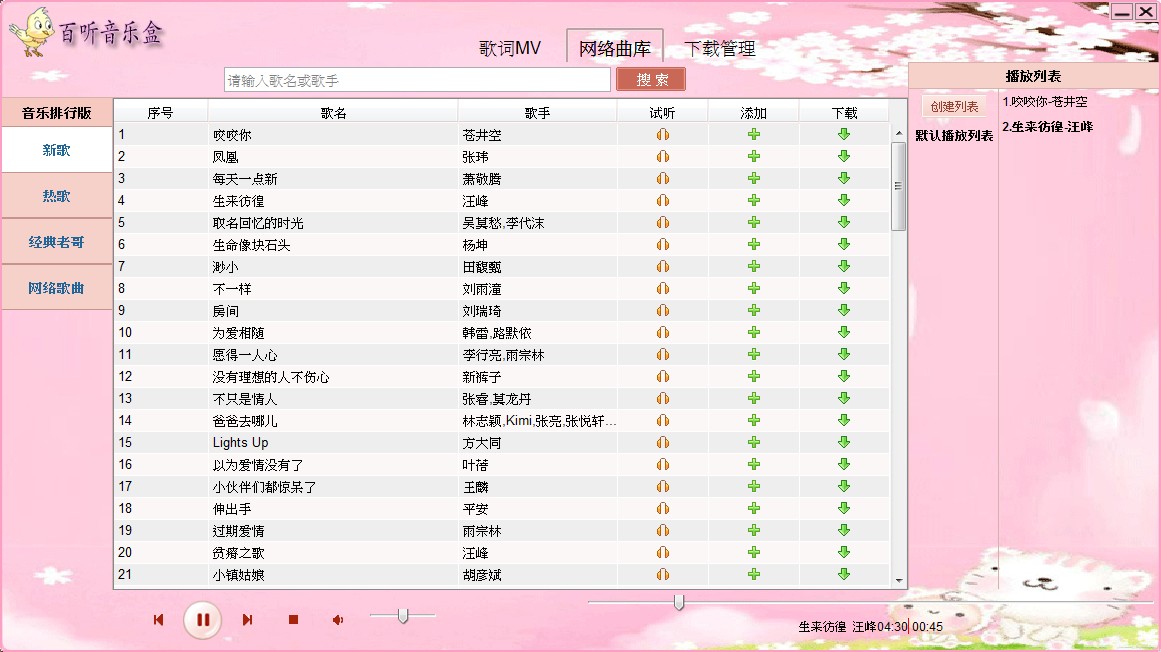
Task: Preview the song 渺小
Action: [x=662, y=266]
